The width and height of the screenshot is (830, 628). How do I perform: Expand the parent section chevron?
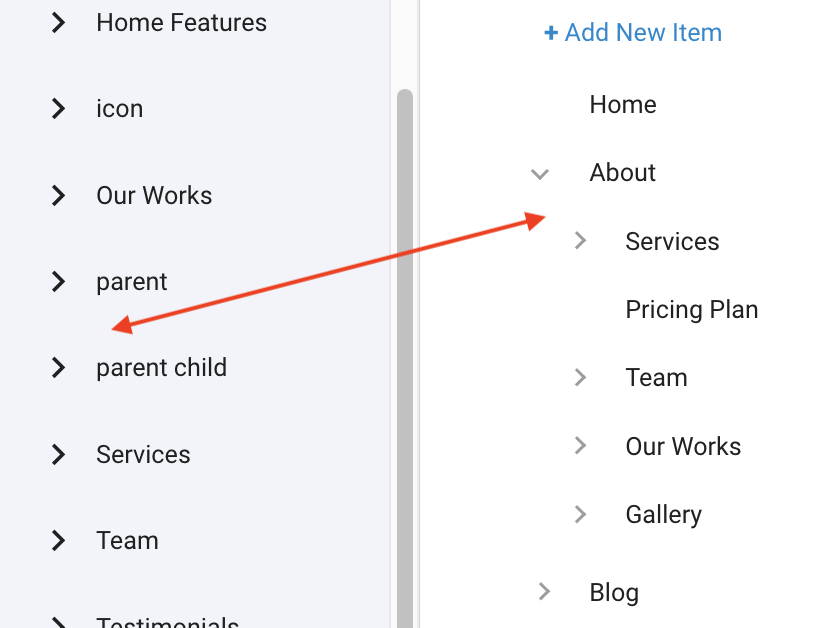[x=58, y=282]
